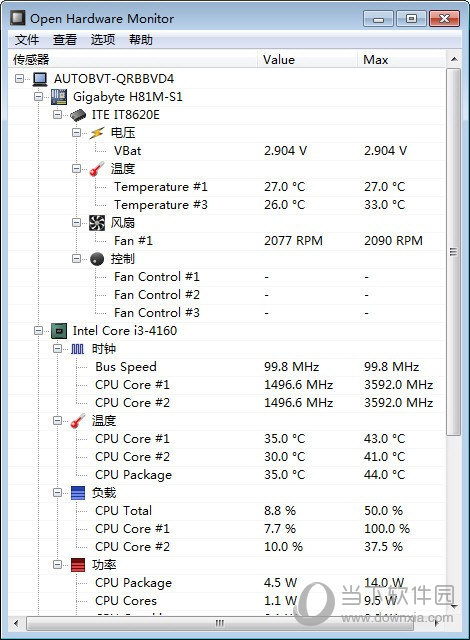Click the red power icon beside 功率

click(x=78, y=565)
